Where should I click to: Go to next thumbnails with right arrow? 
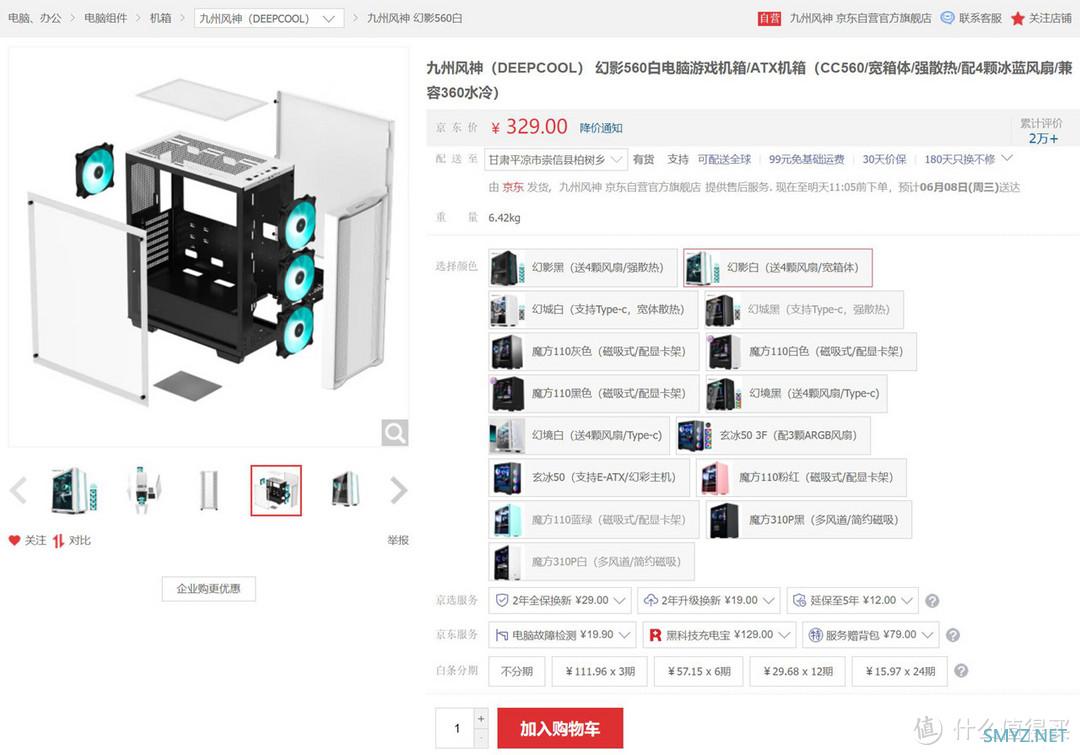(399, 490)
